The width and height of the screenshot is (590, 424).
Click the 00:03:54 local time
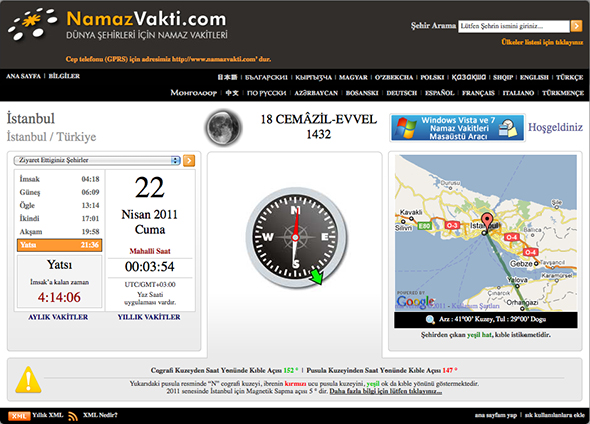tap(150, 267)
